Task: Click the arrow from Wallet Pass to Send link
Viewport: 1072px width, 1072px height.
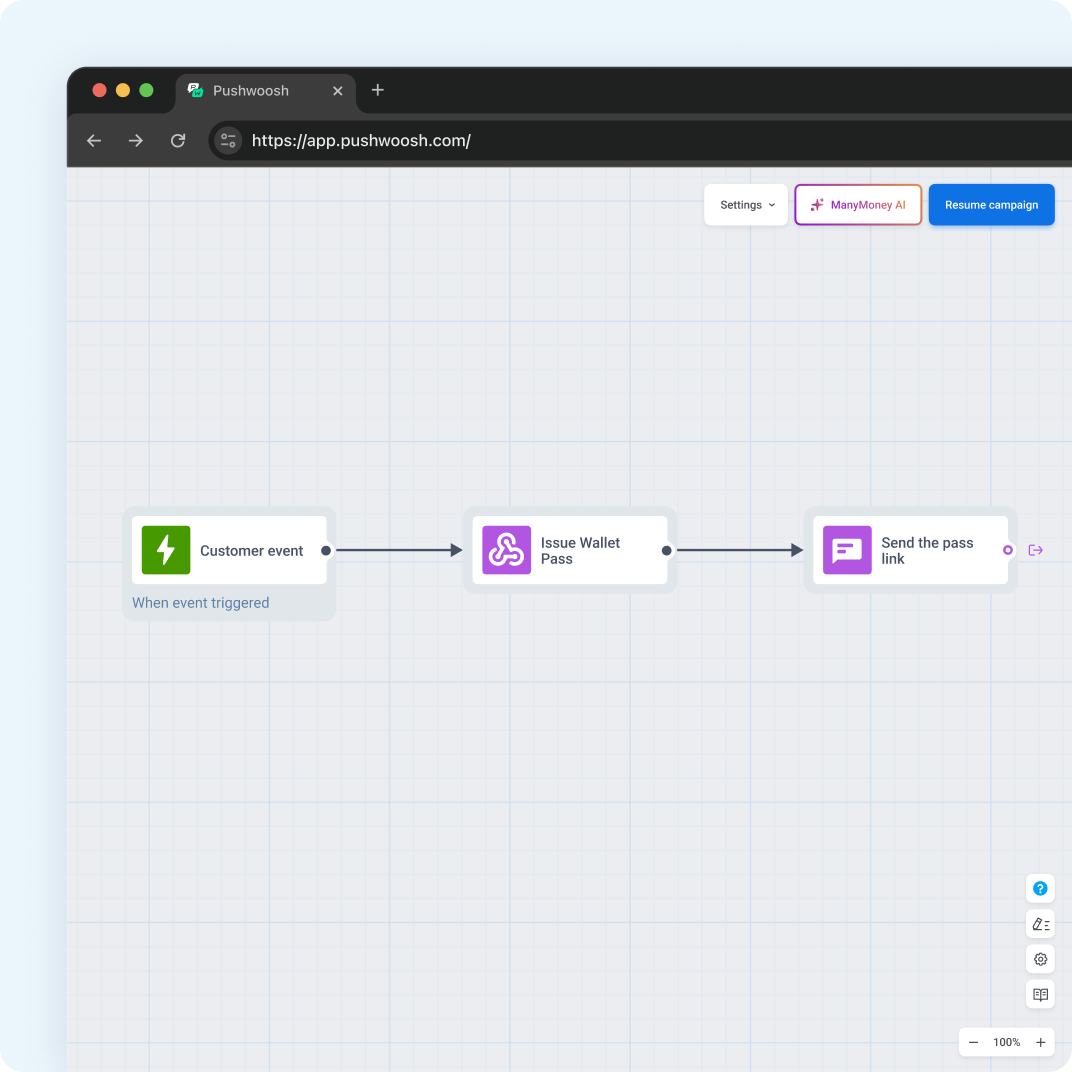Action: (739, 550)
